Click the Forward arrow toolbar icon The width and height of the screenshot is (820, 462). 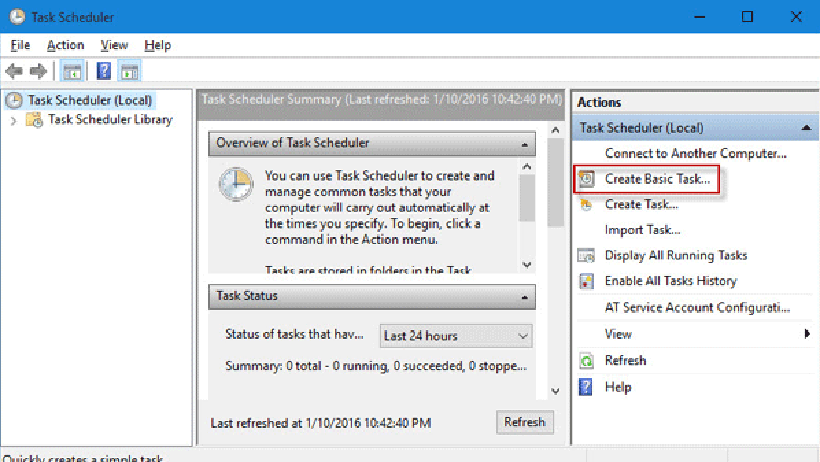tap(38, 71)
